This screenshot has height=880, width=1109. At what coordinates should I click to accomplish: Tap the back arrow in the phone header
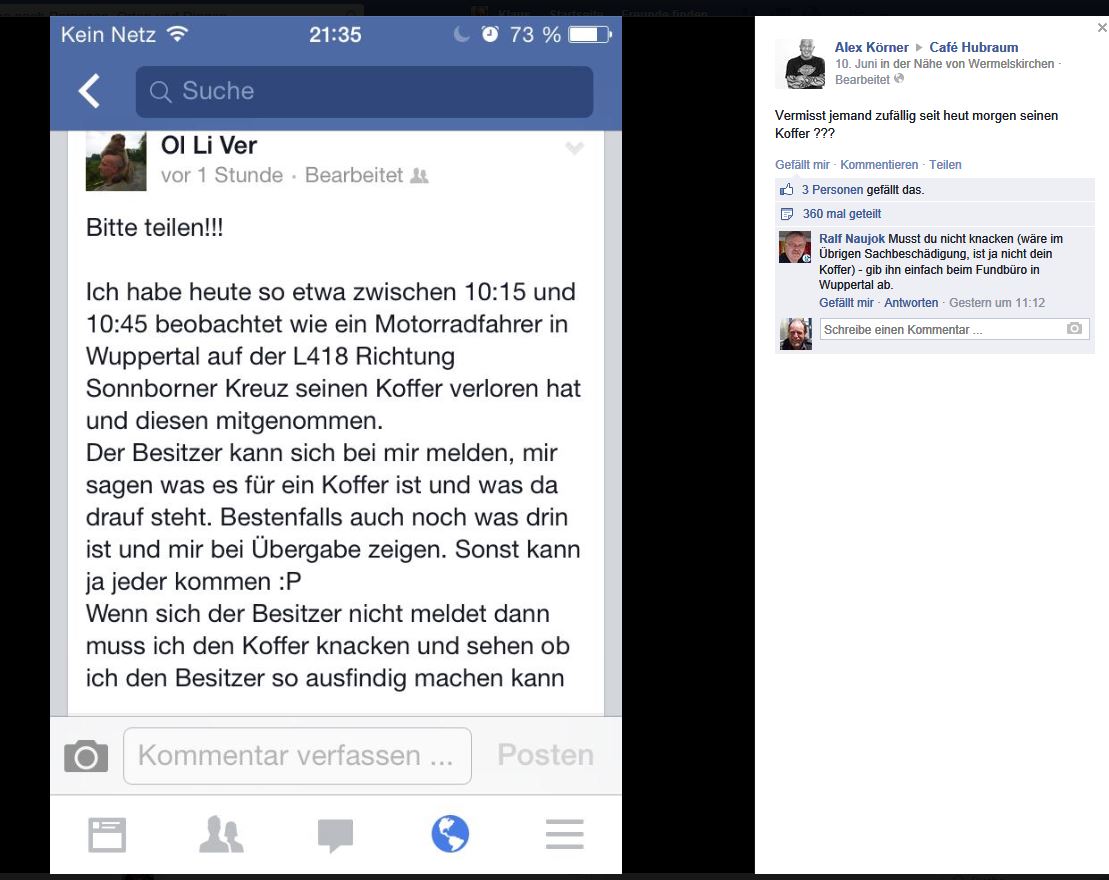coord(89,91)
